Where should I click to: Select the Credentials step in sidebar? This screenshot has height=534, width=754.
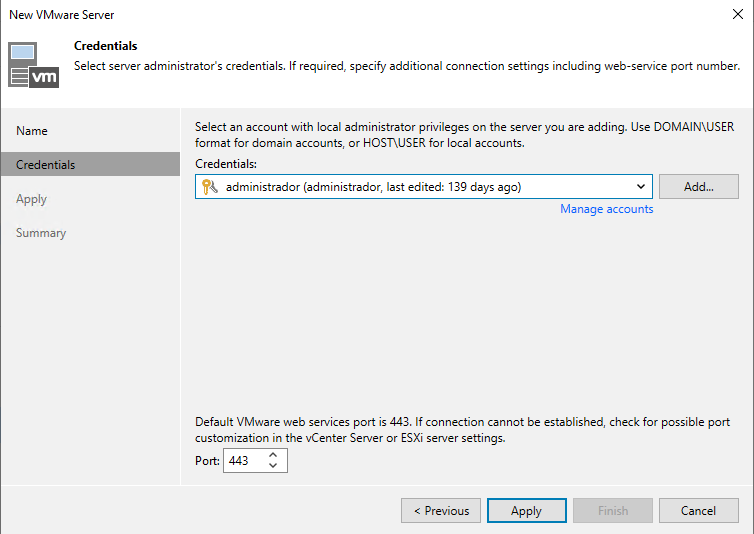coord(46,165)
